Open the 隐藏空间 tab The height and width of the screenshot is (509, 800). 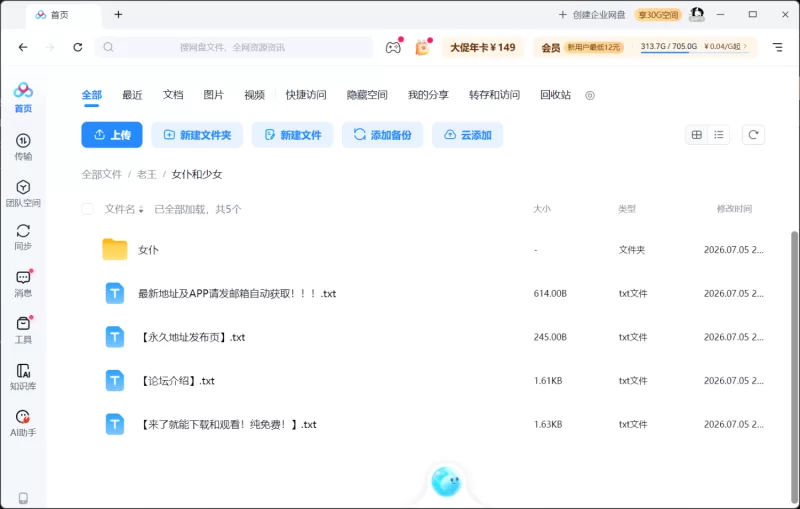tap(367, 95)
